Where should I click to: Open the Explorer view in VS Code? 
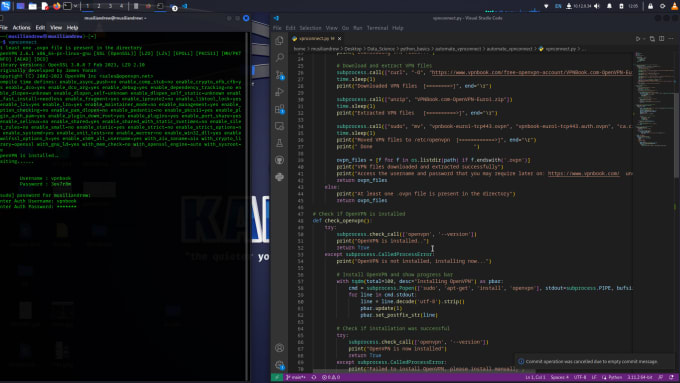[279, 40]
